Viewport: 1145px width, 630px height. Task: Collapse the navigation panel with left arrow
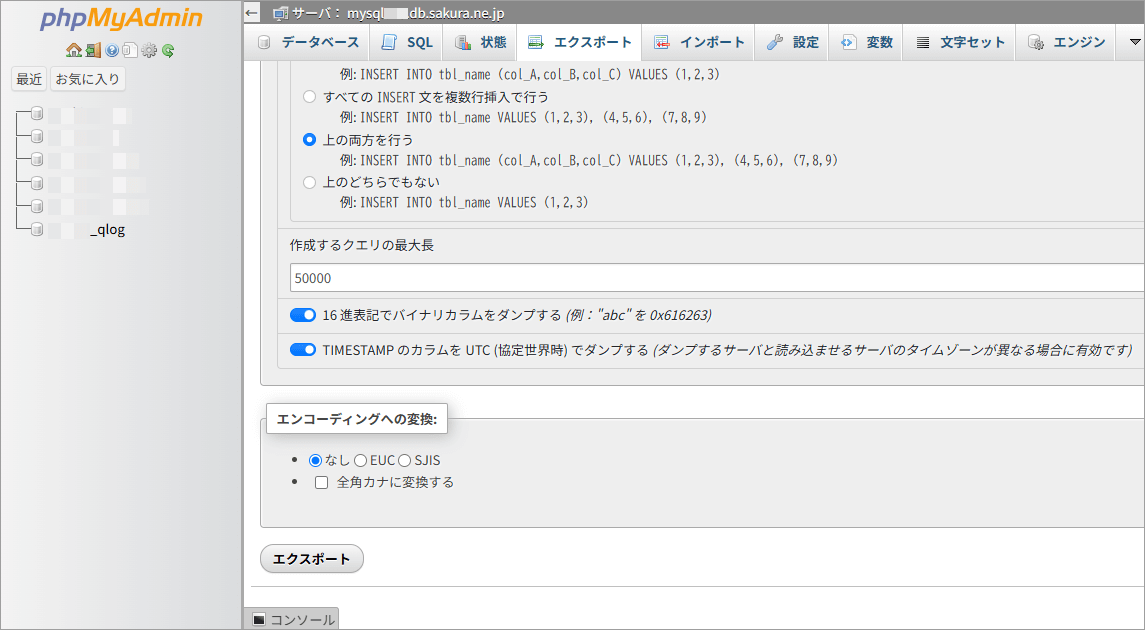(252, 12)
